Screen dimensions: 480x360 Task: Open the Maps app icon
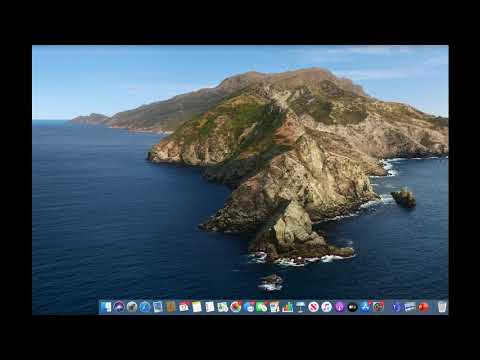[x=223, y=307]
